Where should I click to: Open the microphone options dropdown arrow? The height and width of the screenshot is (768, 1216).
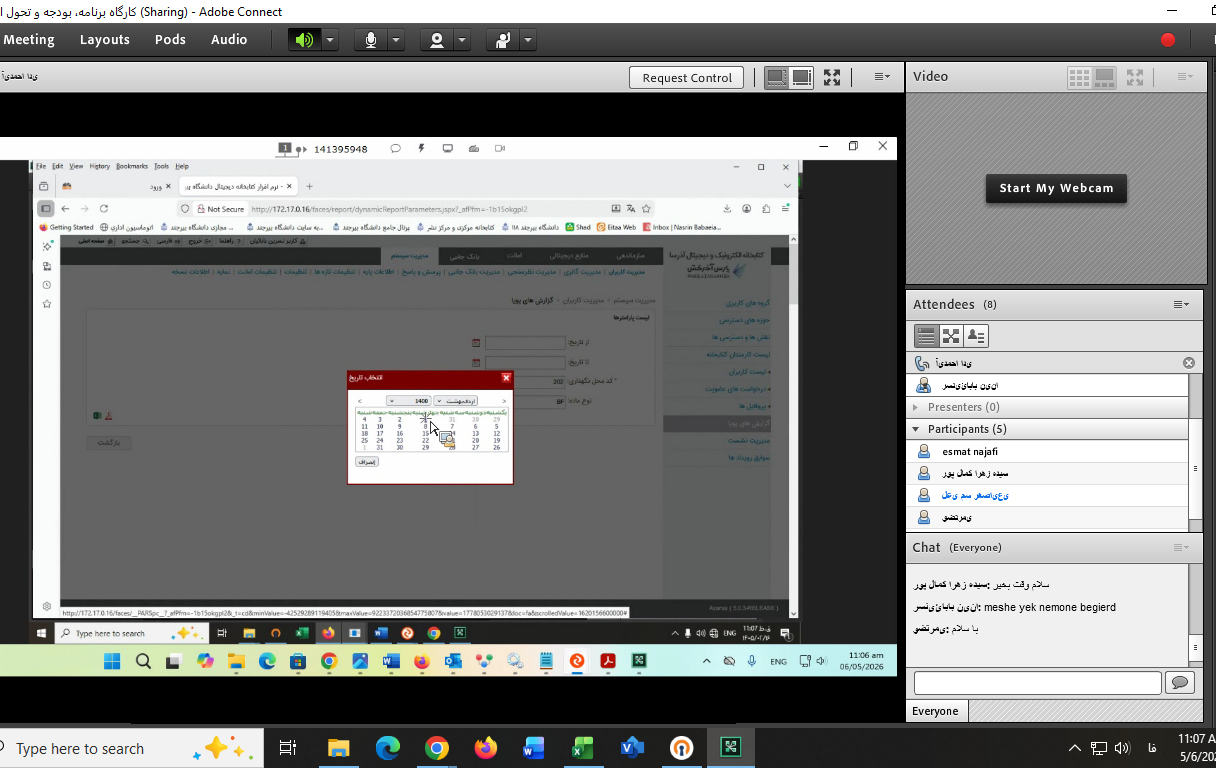pos(396,40)
